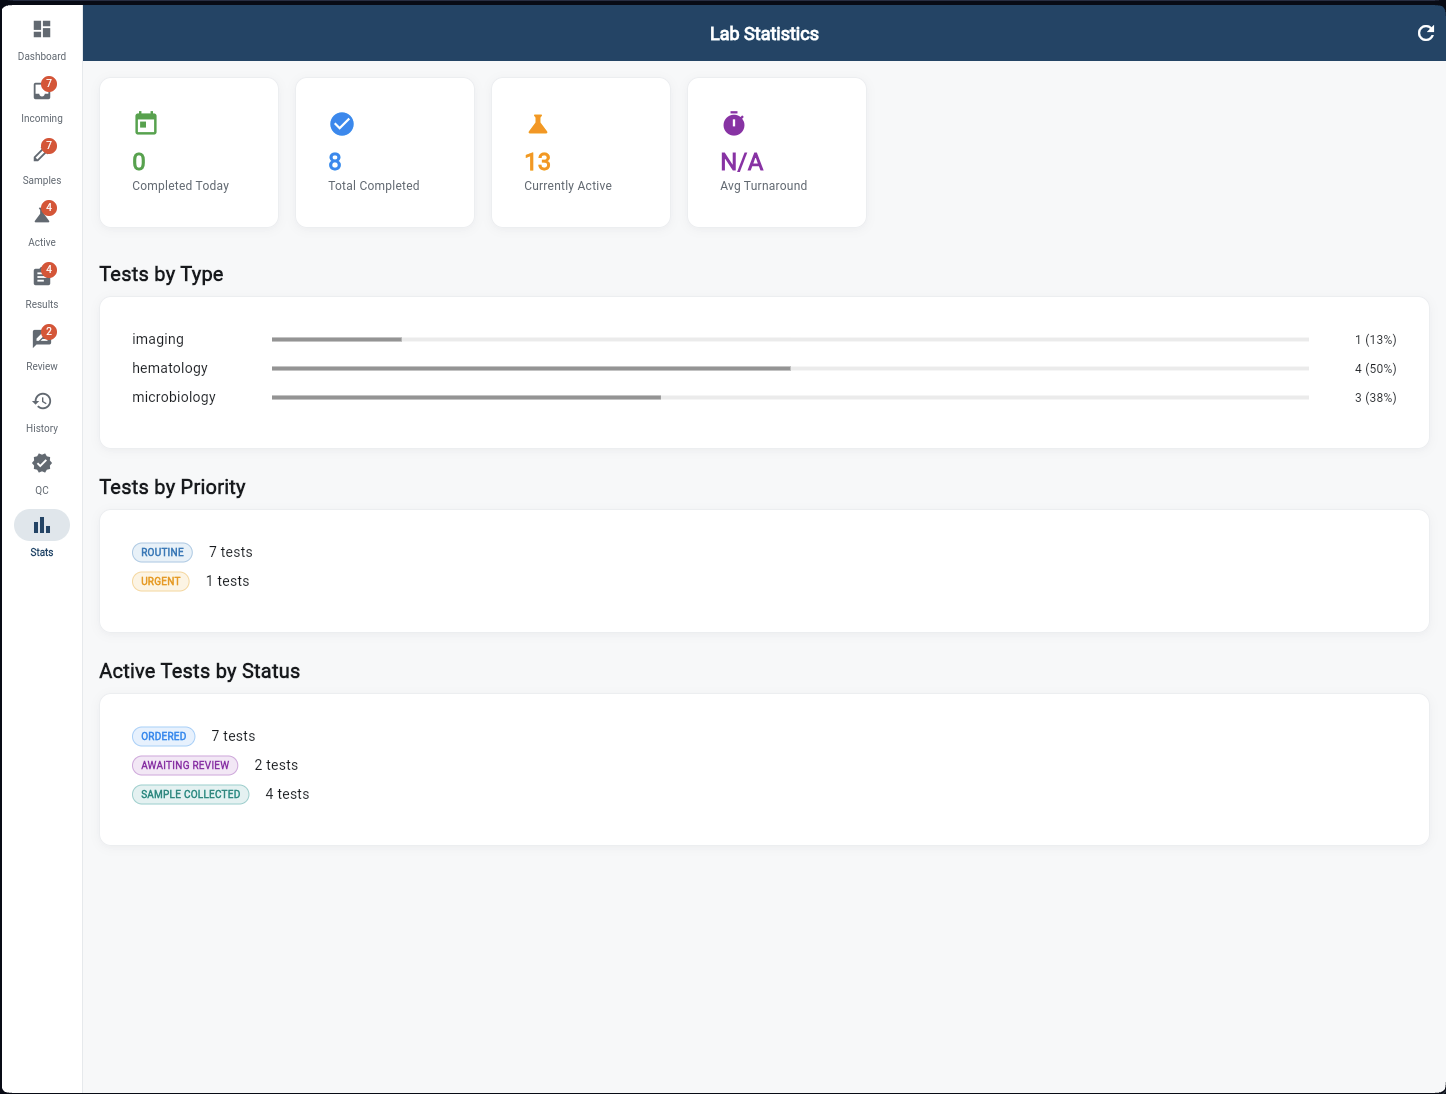The width and height of the screenshot is (1446, 1094).
Task: Open the Results section
Action: click(x=41, y=279)
